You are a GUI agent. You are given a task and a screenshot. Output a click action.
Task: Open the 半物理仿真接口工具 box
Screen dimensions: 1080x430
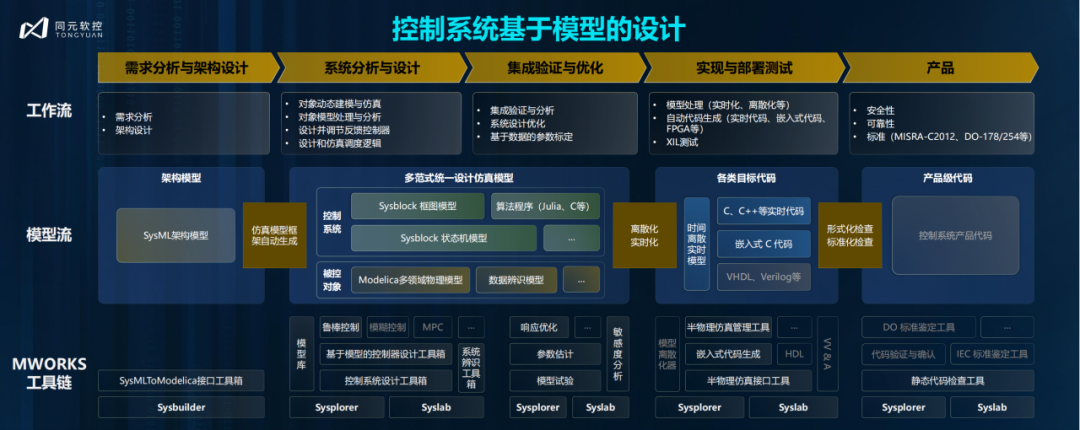pyautogui.click(x=748, y=380)
